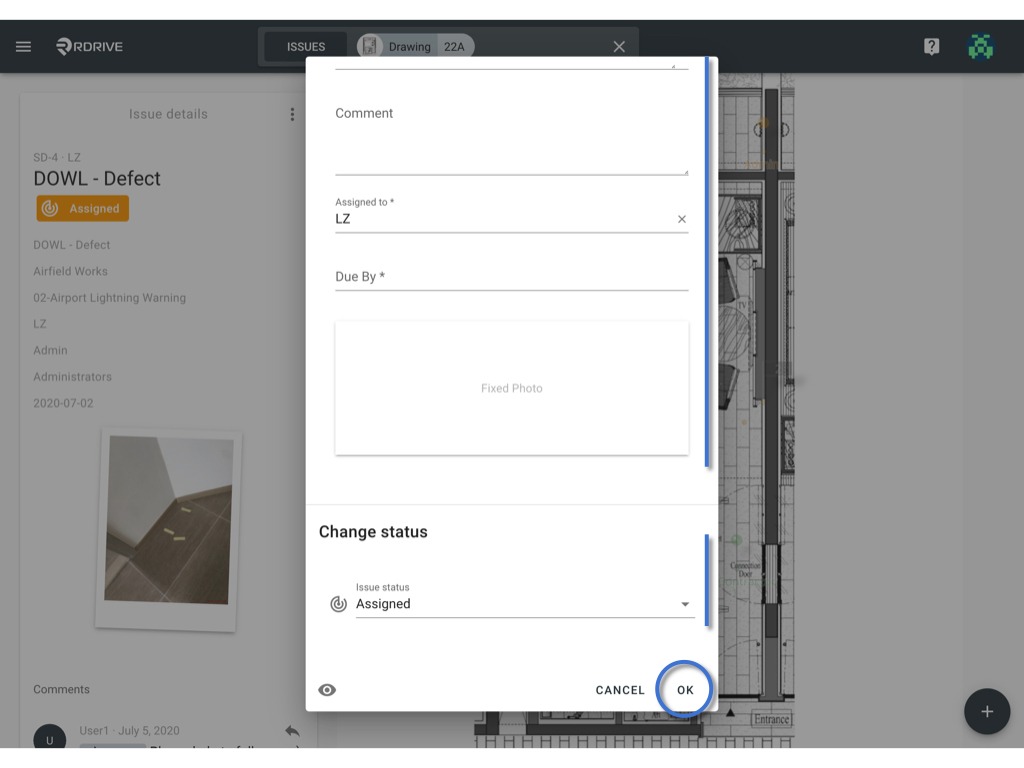The width and height of the screenshot is (1024, 768).
Task: Click the Comments section label
Action: click(61, 689)
